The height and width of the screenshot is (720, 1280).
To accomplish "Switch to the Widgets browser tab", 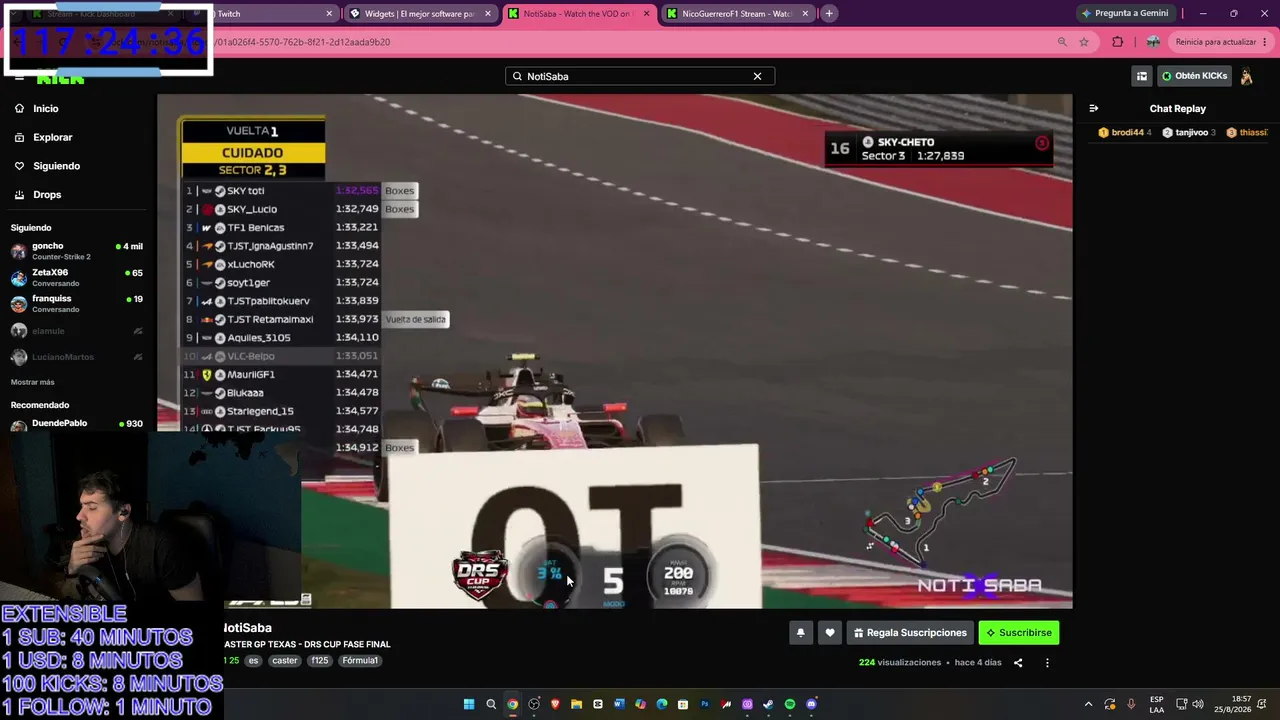I will coord(422,14).
